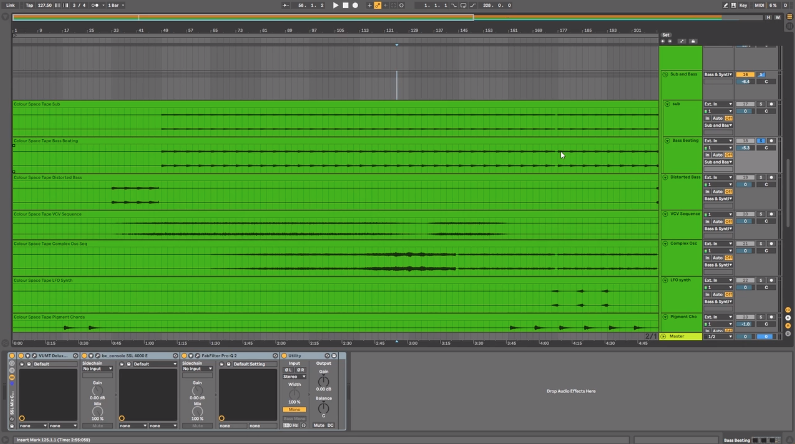Arm the Bass Beating track
This screenshot has height=444, width=795.
pyautogui.click(x=771, y=140)
